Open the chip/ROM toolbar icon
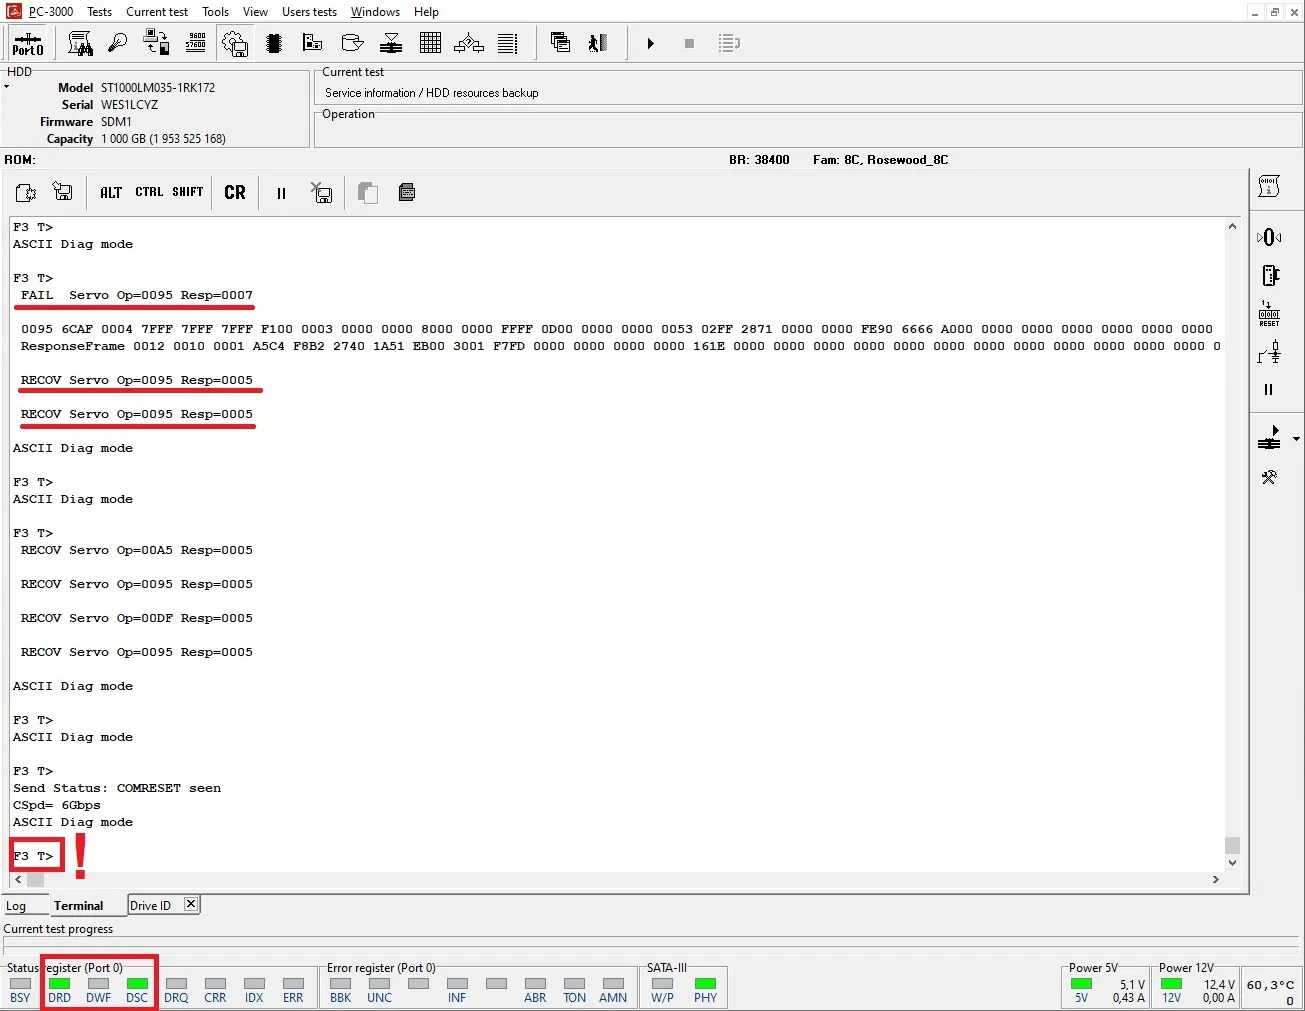 pyautogui.click(x=274, y=43)
